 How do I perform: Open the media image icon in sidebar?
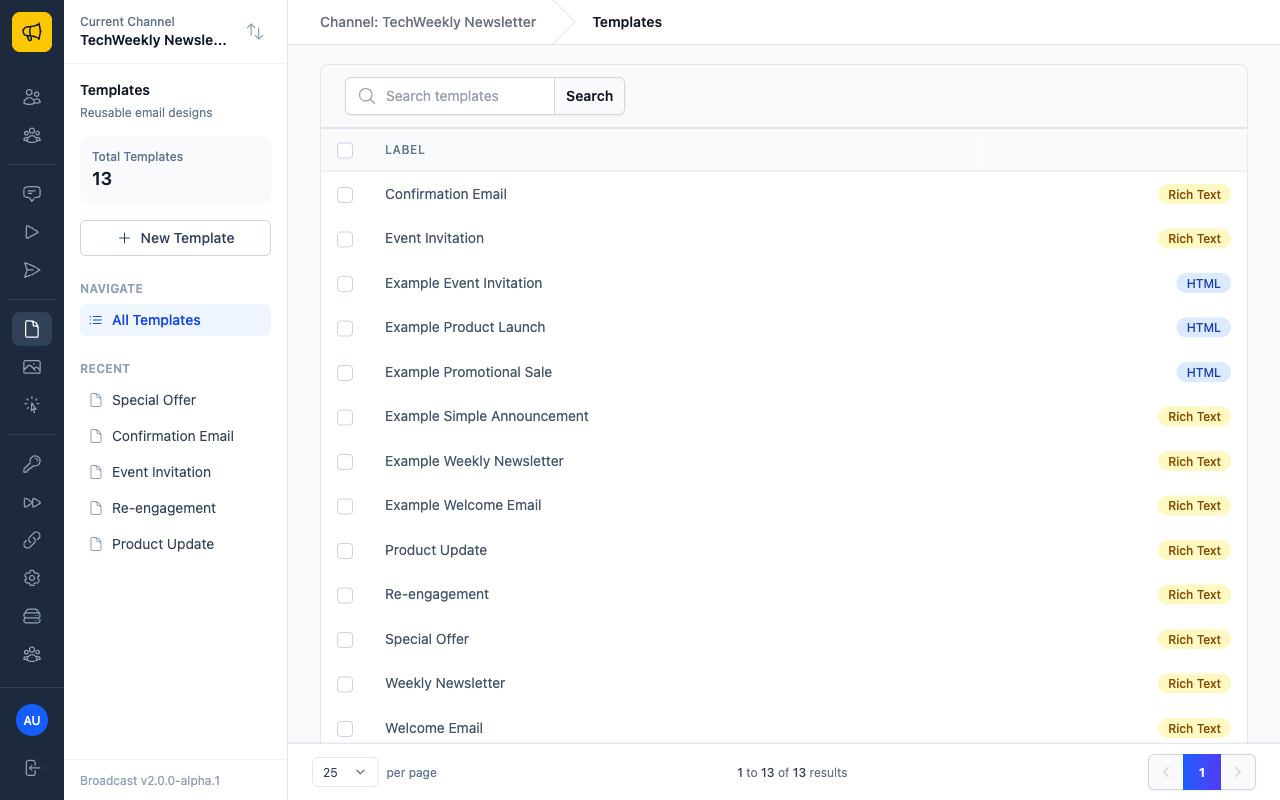[x=32, y=367]
